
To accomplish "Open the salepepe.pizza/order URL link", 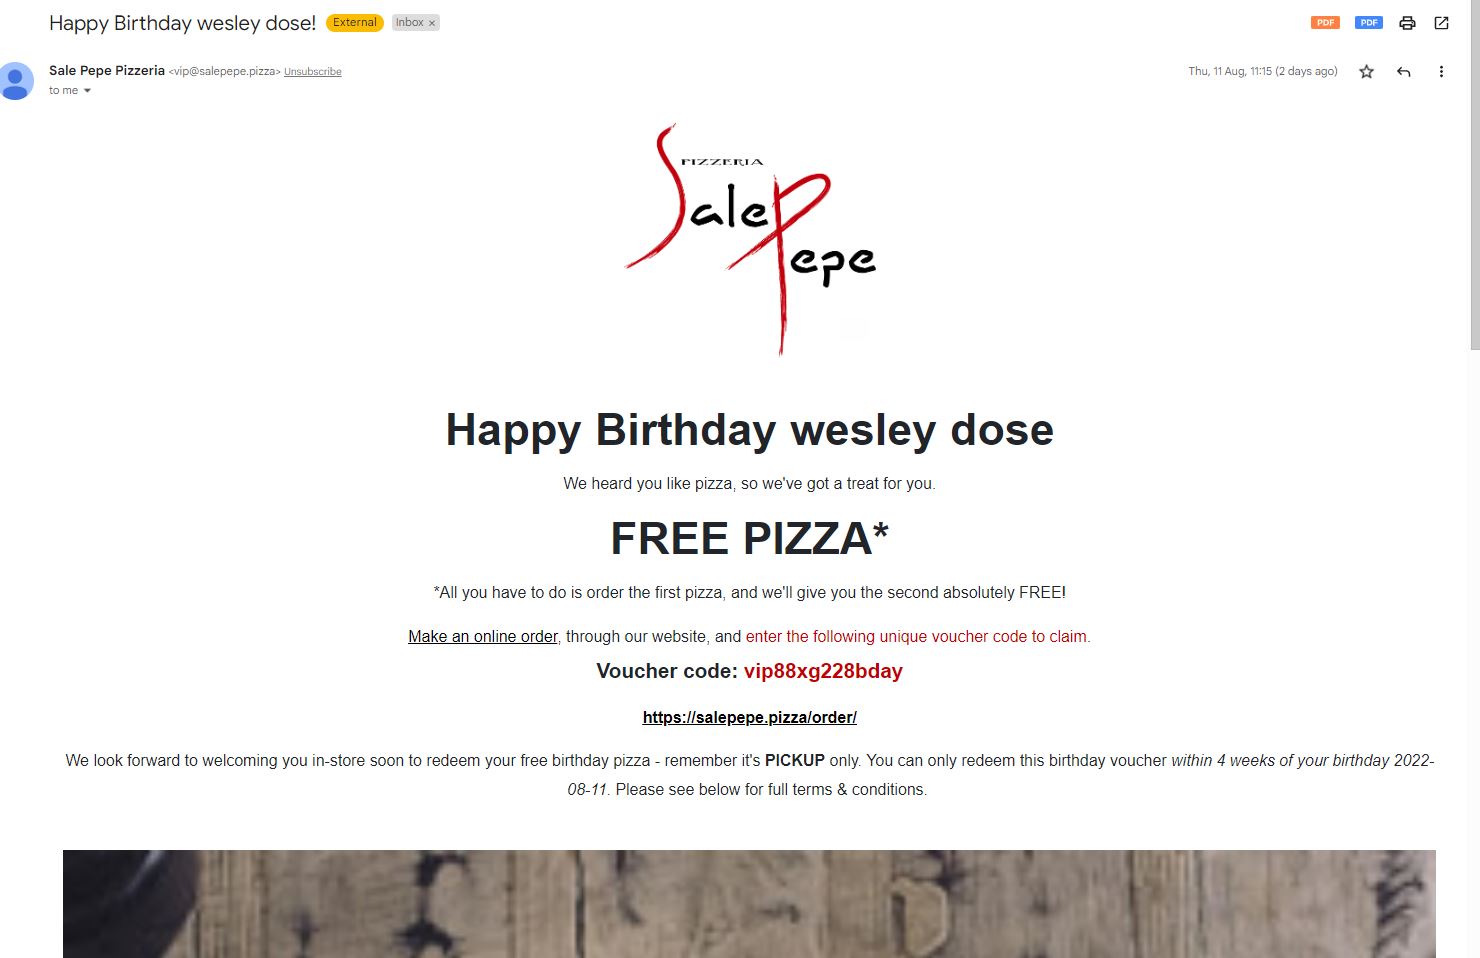I will click(x=749, y=717).
